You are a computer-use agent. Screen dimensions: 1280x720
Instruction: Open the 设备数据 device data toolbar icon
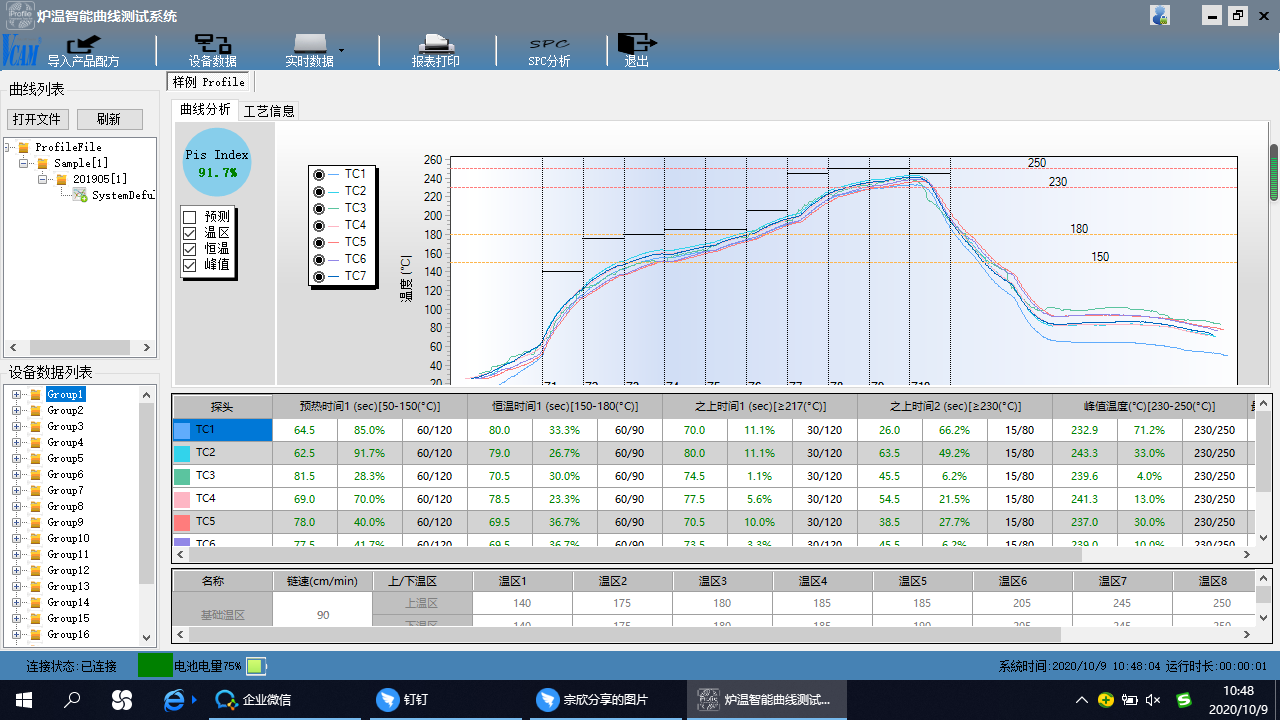(x=212, y=44)
